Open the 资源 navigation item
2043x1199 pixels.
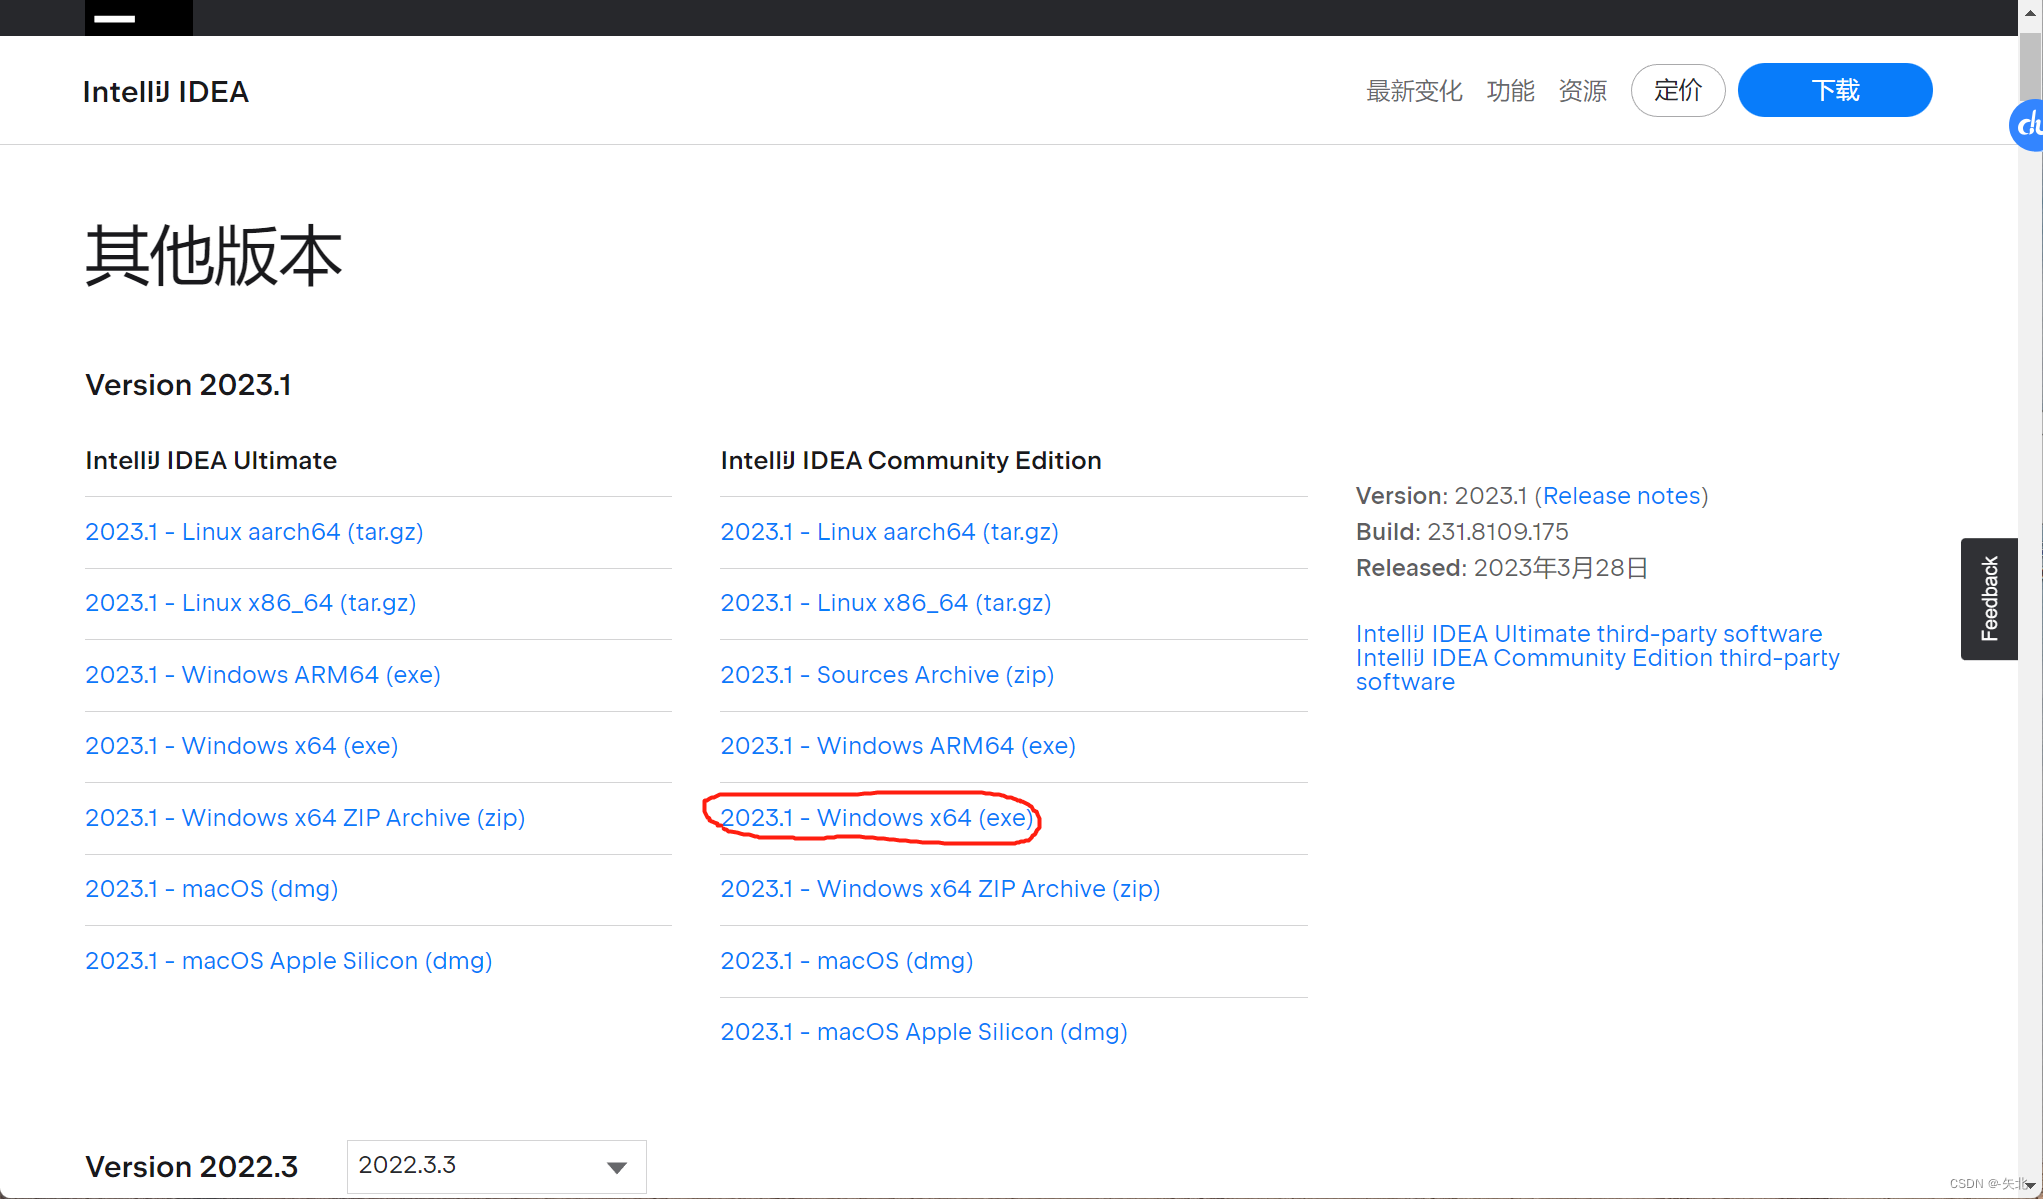pyautogui.click(x=1582, y=91)
